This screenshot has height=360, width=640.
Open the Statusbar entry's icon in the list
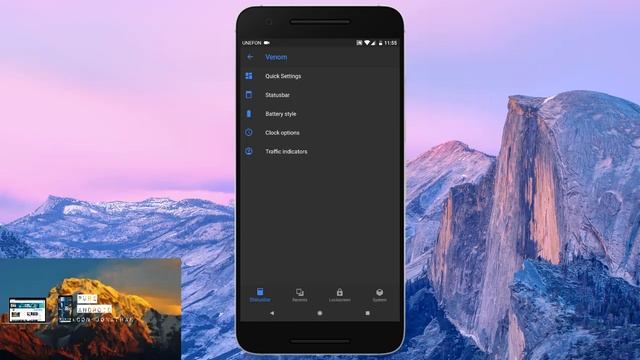coord(249,95)
